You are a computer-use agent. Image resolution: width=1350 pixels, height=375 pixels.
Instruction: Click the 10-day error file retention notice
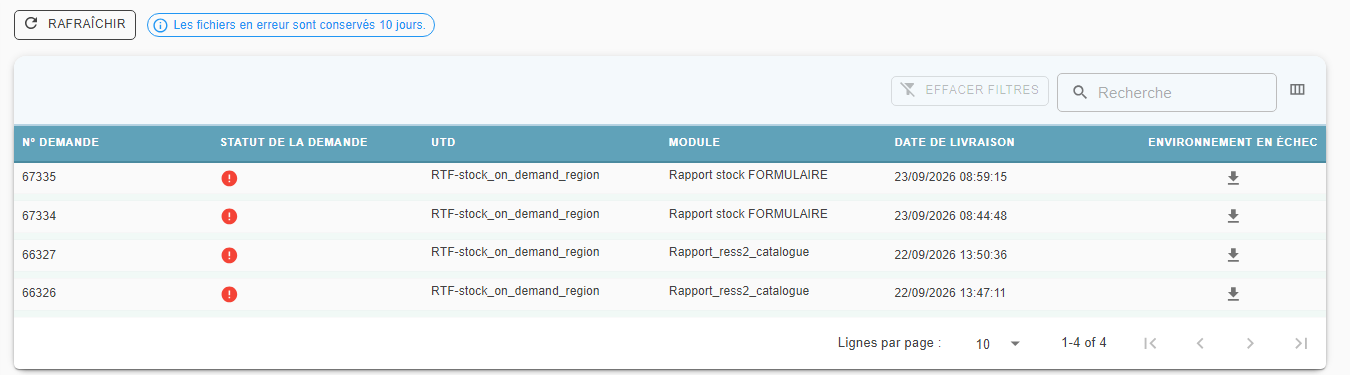[x=291, y=25]
